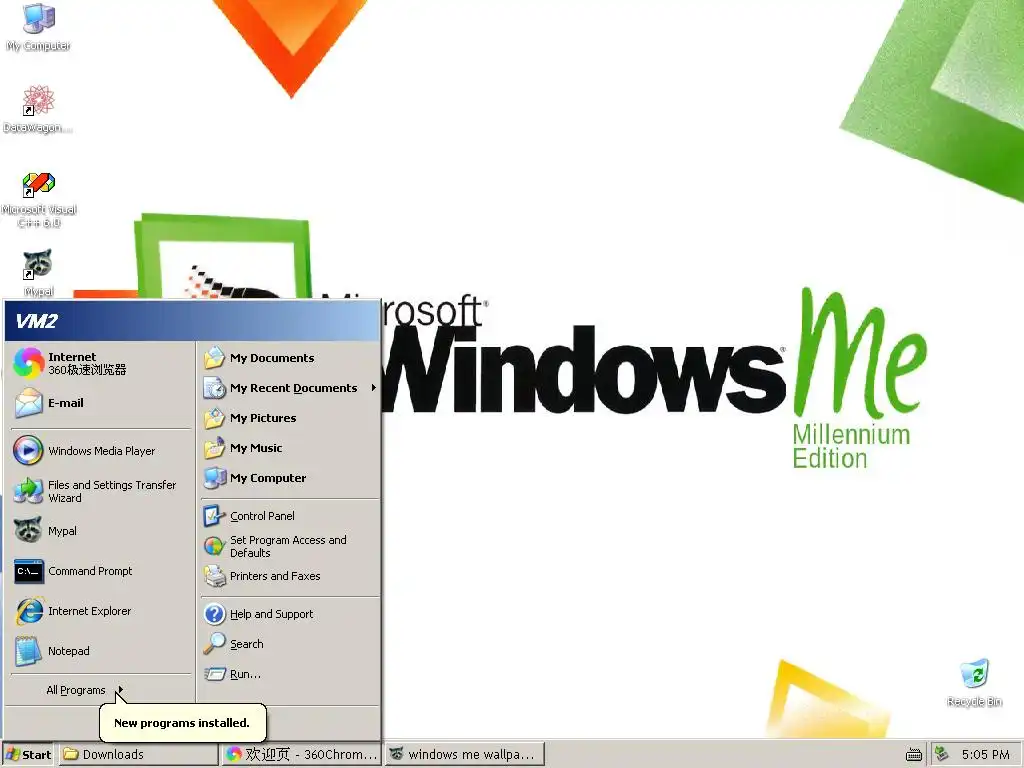This screenshot has width=1024, height=768.
Task: Click the My Documents folder icon
Action: tap(214, 358)
